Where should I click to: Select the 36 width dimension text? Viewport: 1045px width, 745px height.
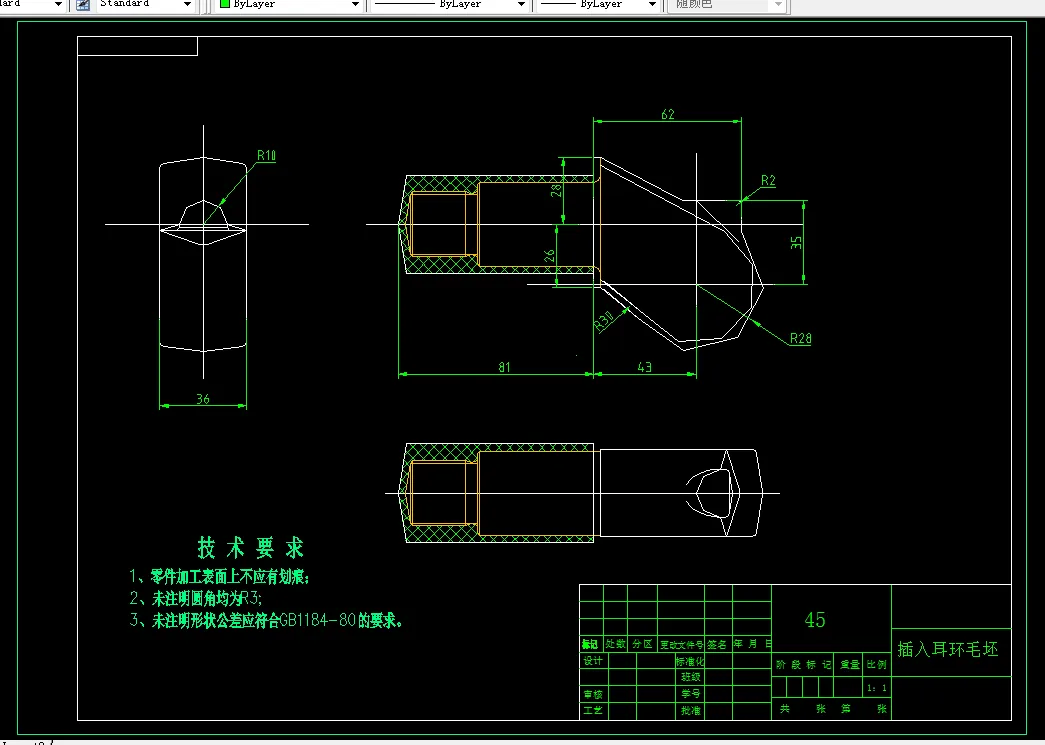[203, 398]
